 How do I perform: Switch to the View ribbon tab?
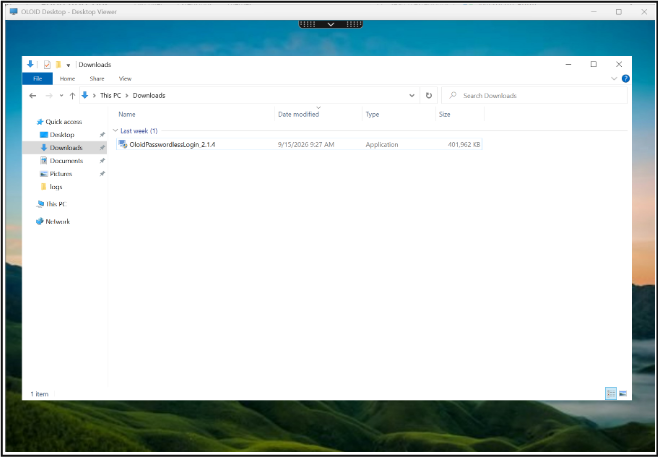125,78
